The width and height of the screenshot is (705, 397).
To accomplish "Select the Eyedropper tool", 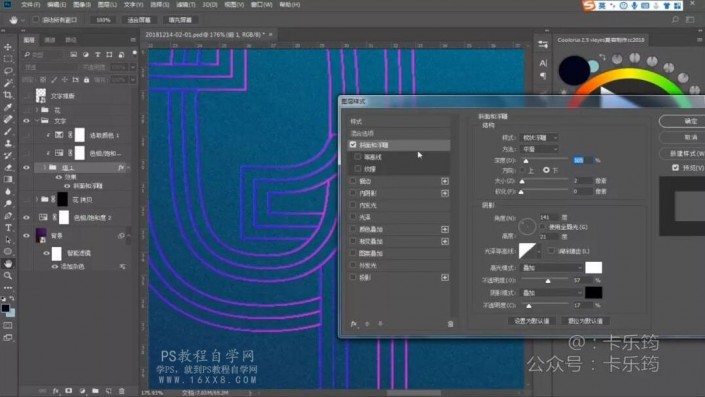I will 8,107.
